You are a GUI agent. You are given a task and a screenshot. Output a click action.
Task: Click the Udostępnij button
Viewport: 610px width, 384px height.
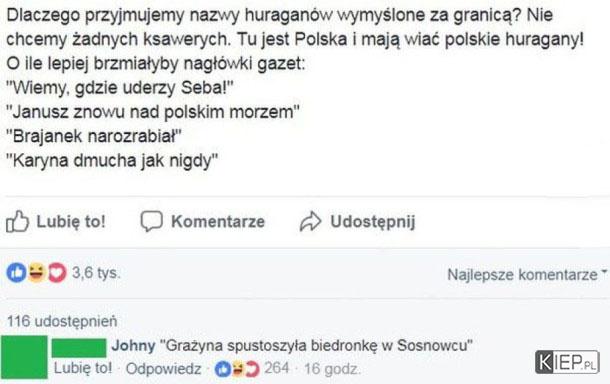click(357, 222)
